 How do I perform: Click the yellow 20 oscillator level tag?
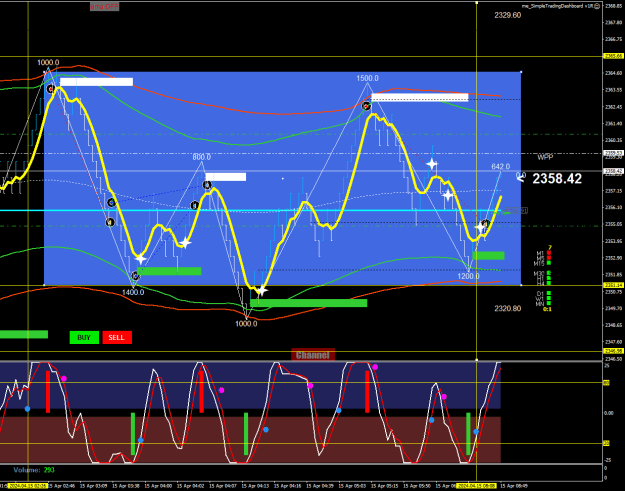coord(607,443)
